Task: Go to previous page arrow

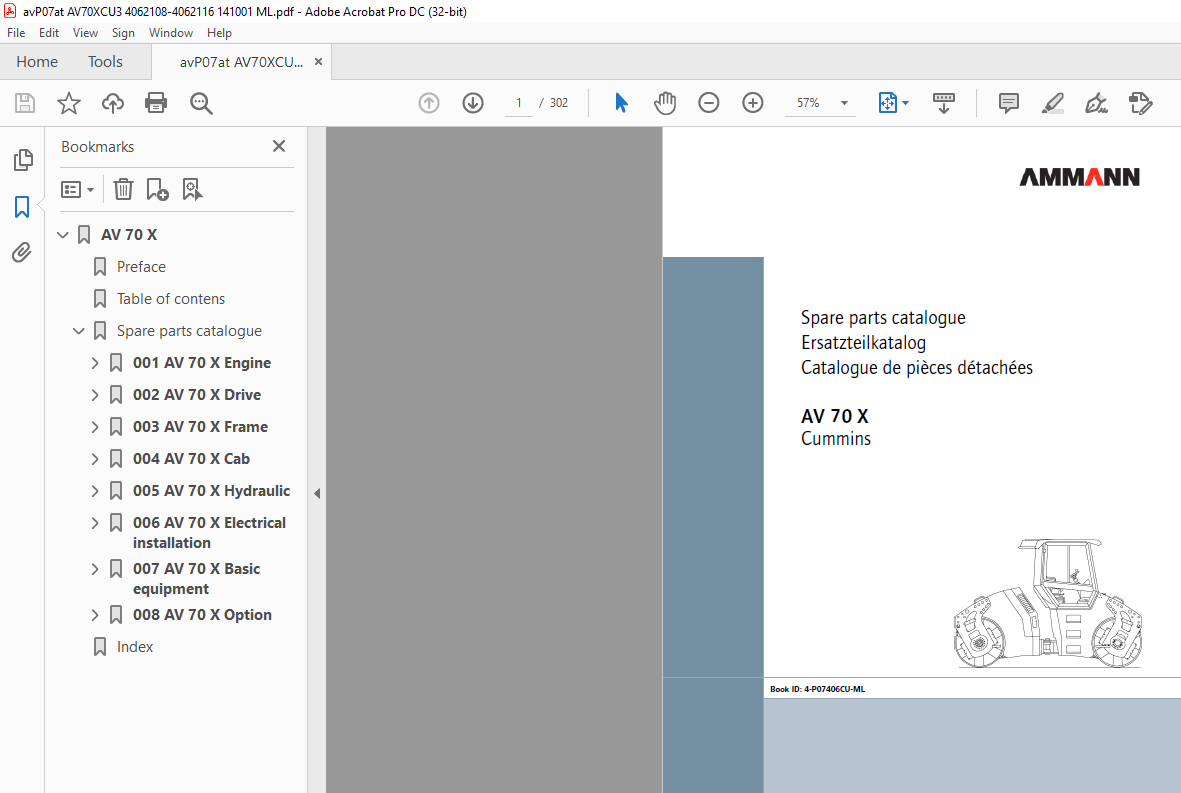Action: (x=429, y=103)
